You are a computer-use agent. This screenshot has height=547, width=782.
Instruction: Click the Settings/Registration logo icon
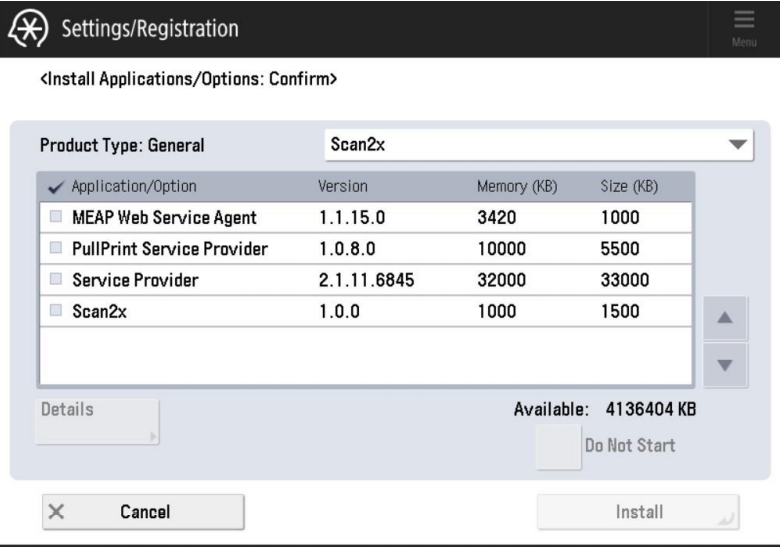pyautogui.click(x=28, y=28)
